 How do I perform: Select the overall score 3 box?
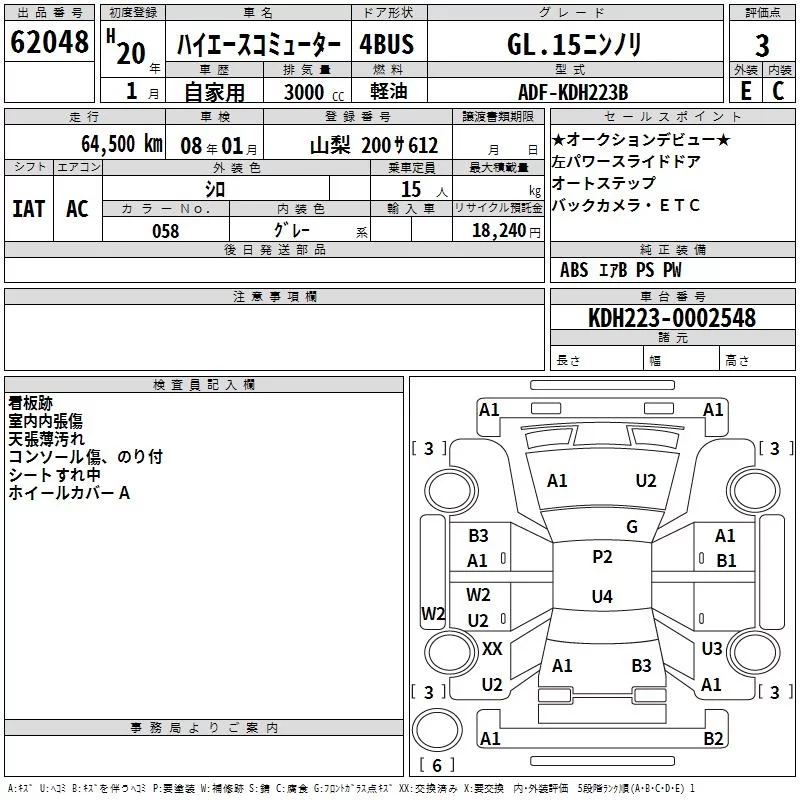pyautogui.click(x=762, y=44)
